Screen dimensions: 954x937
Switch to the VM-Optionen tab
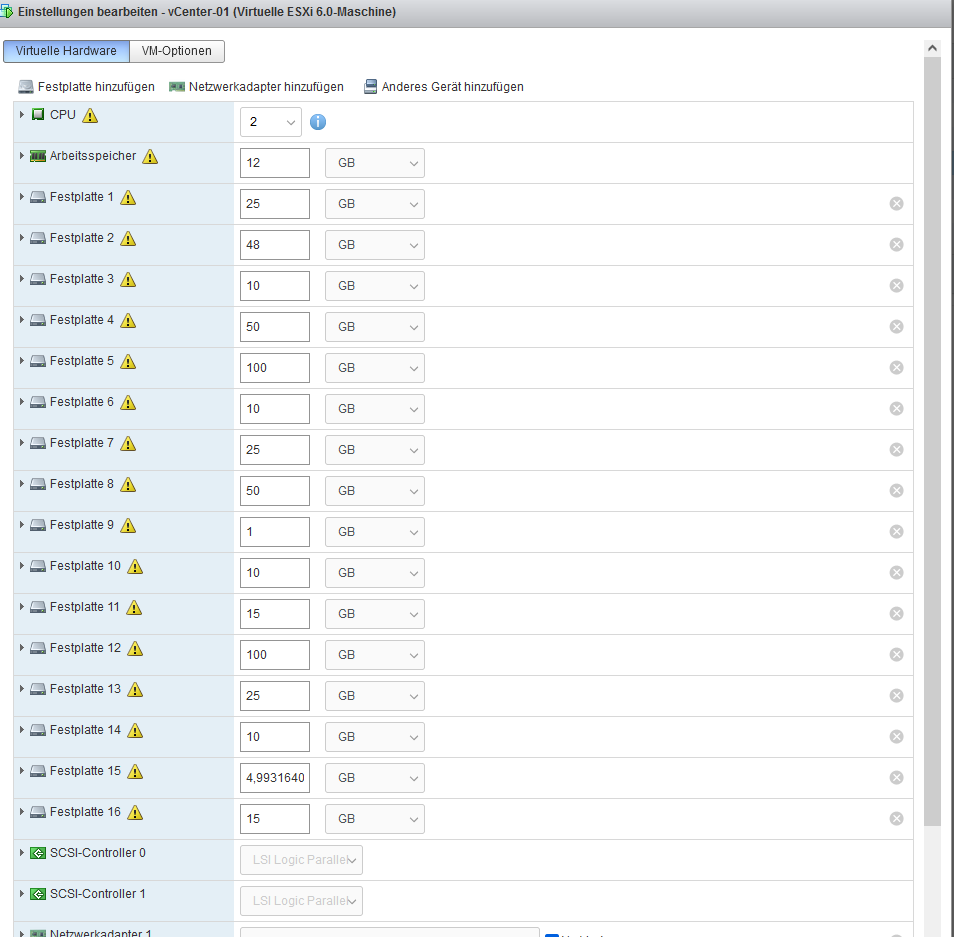point(177,51)
